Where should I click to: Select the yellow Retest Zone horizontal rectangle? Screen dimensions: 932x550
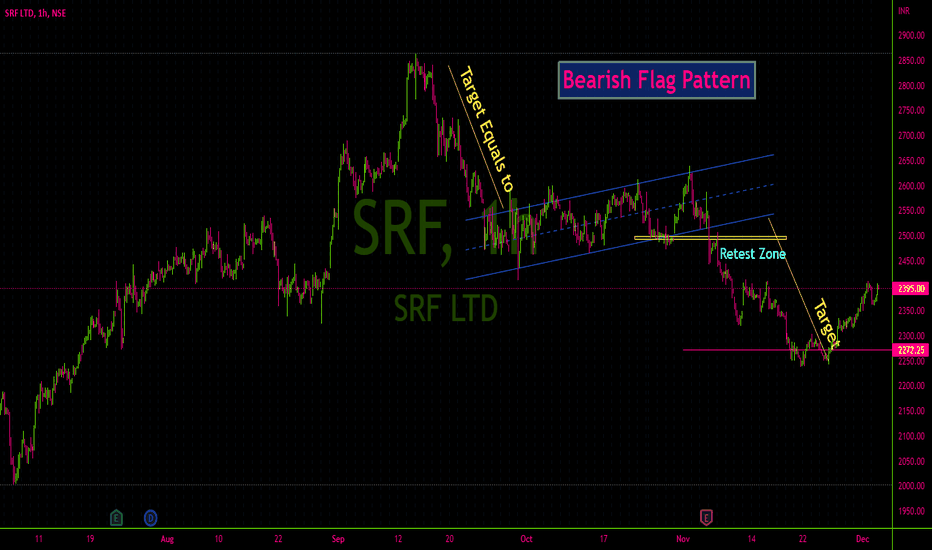coord(710,238)
